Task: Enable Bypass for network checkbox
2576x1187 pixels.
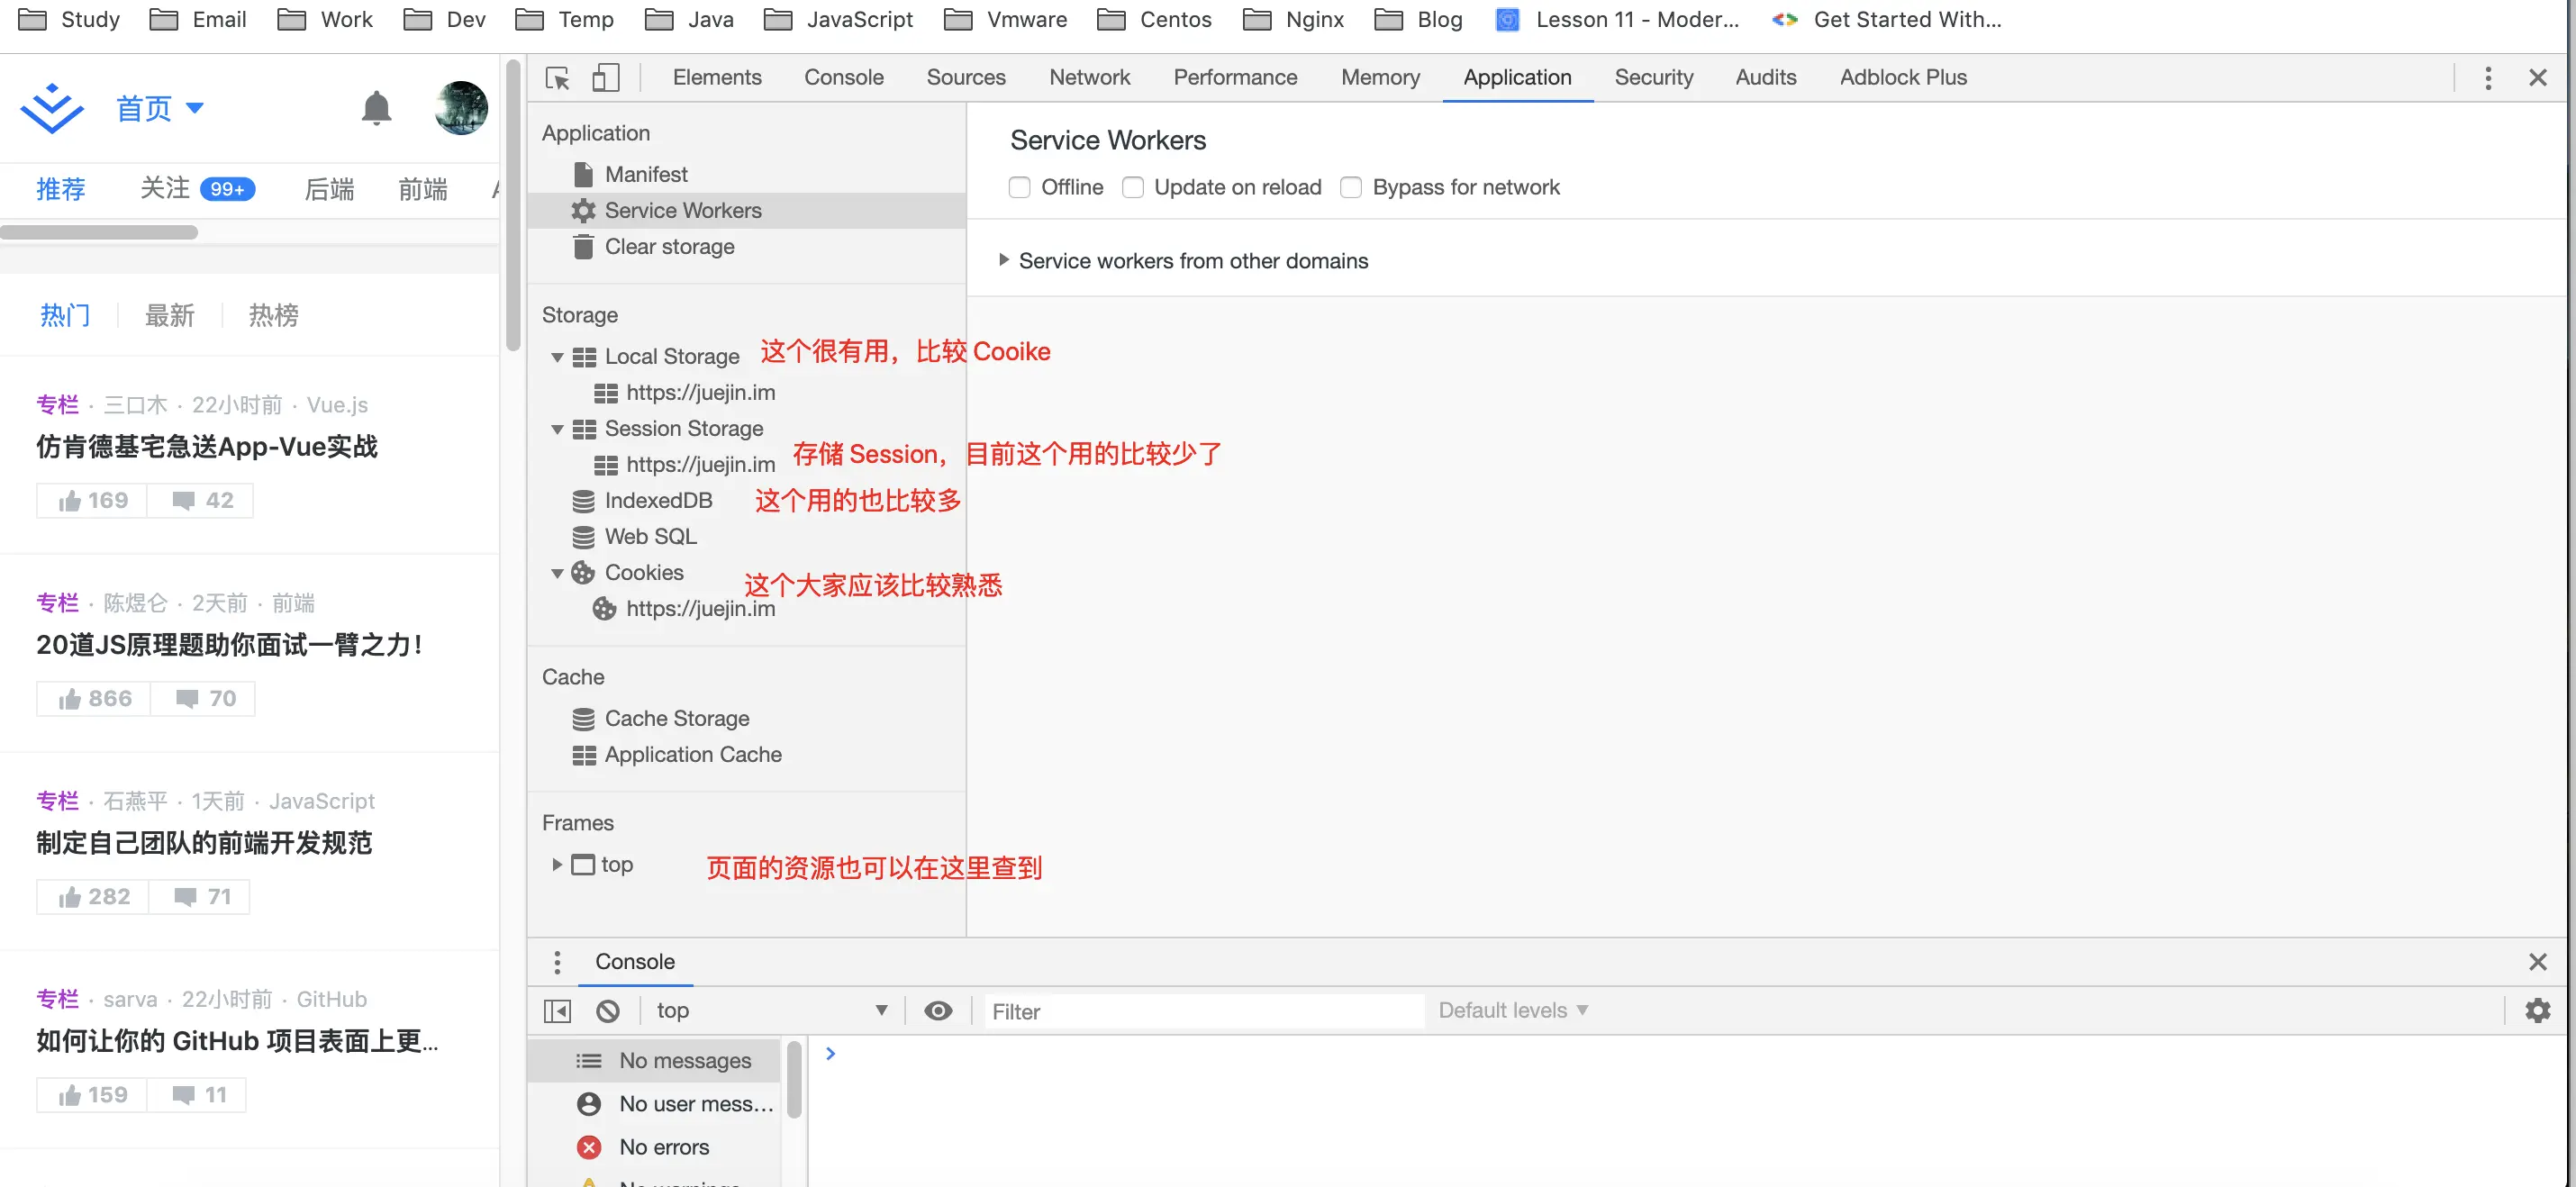Action: point(1350,188)
